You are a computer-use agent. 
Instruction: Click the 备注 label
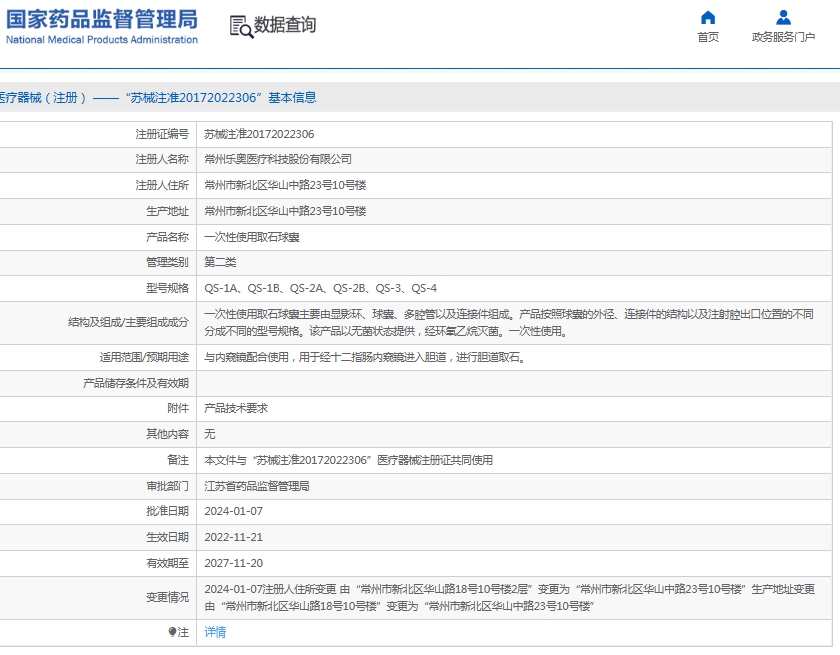pos(178,460)
